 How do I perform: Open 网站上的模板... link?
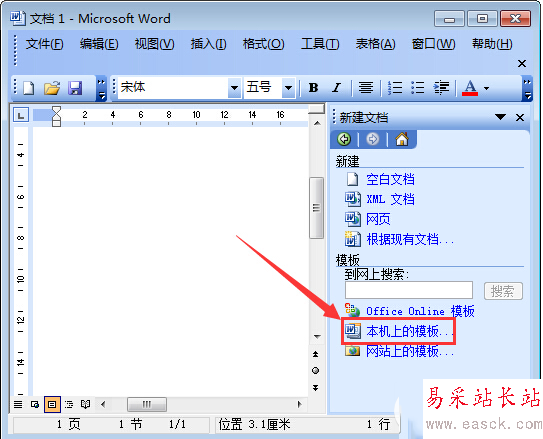coord(410,351)
